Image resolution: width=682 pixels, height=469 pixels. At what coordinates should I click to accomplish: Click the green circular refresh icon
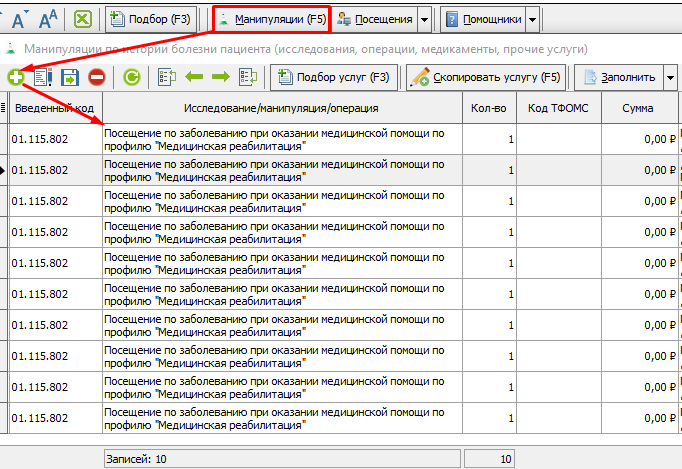[x=131, y=76]
